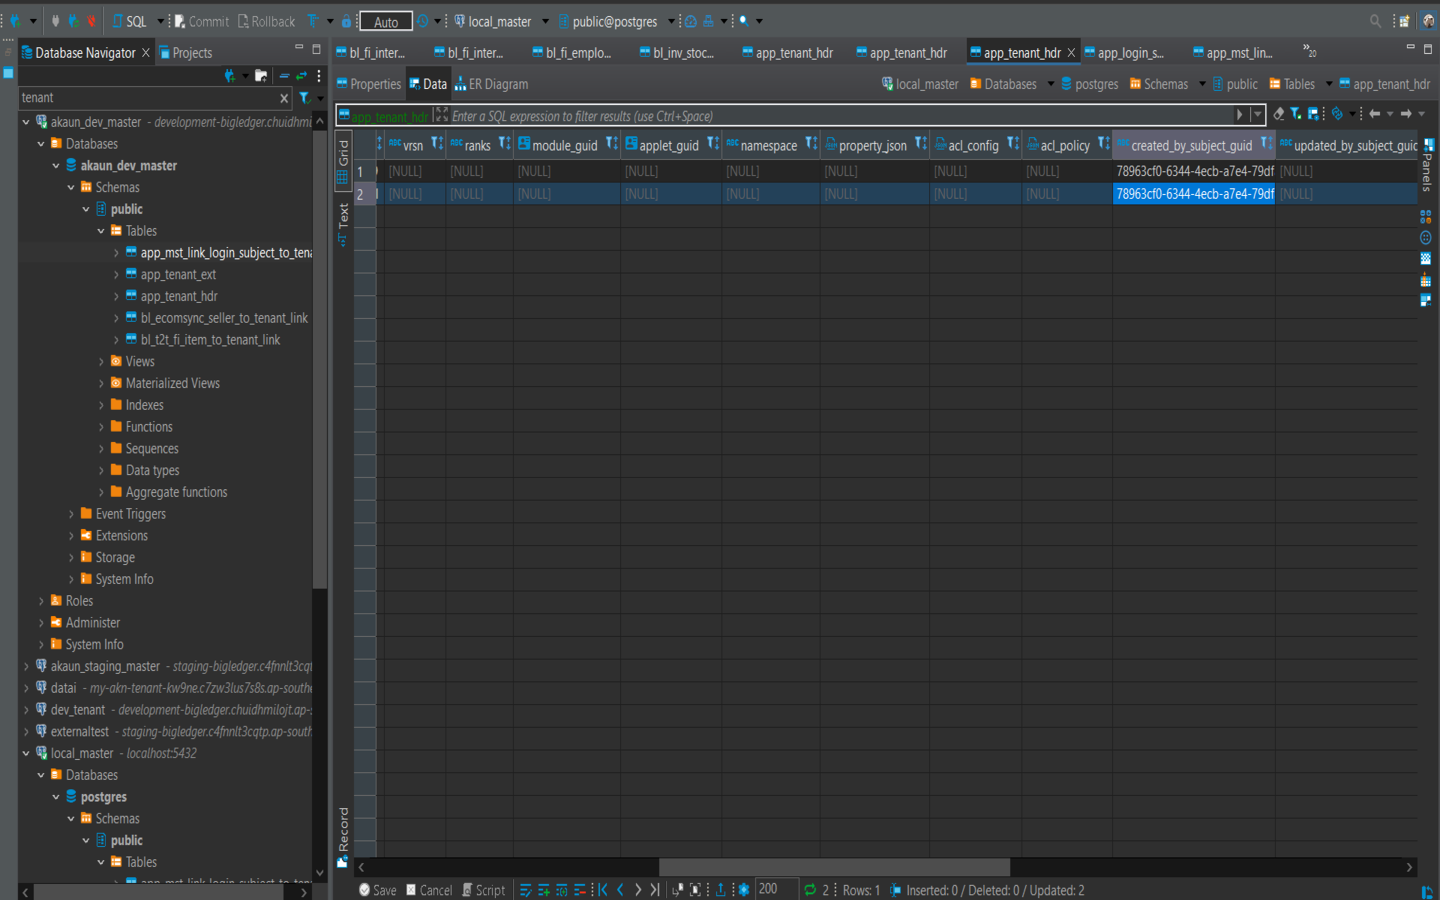Click the eraser icon to clear filters
This screenshot has width=1440, height=900.
click(1278, 114)
